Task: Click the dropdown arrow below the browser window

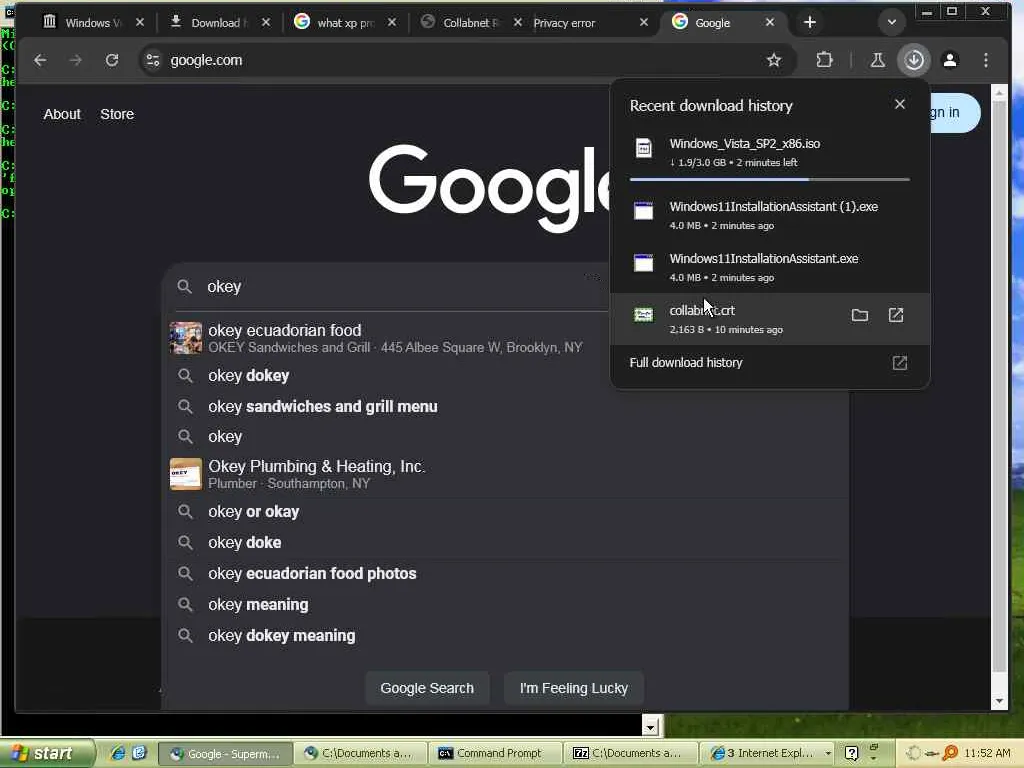Action: pos(650,726)
